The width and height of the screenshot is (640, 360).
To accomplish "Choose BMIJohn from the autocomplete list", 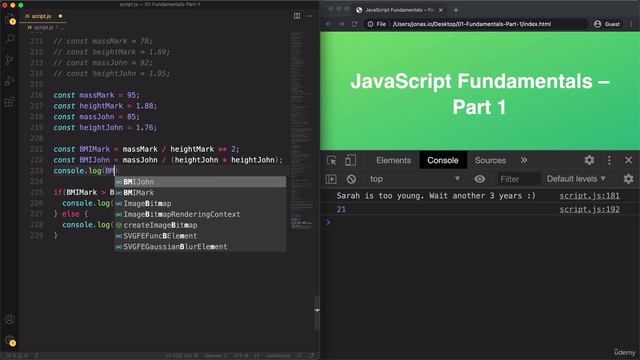I will pyautogui.click(x=200, y=182).
